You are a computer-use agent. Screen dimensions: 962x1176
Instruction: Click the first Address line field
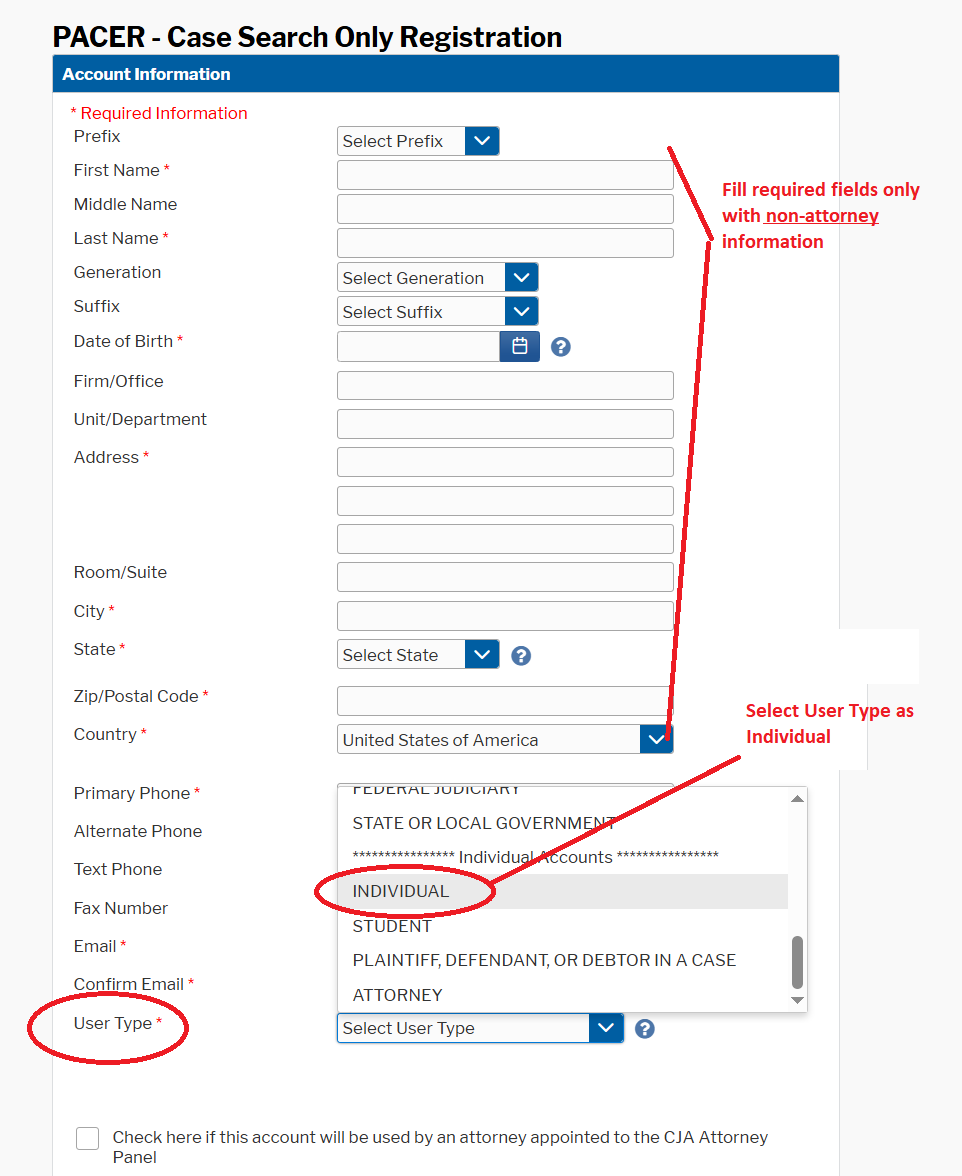click(505, 462)
